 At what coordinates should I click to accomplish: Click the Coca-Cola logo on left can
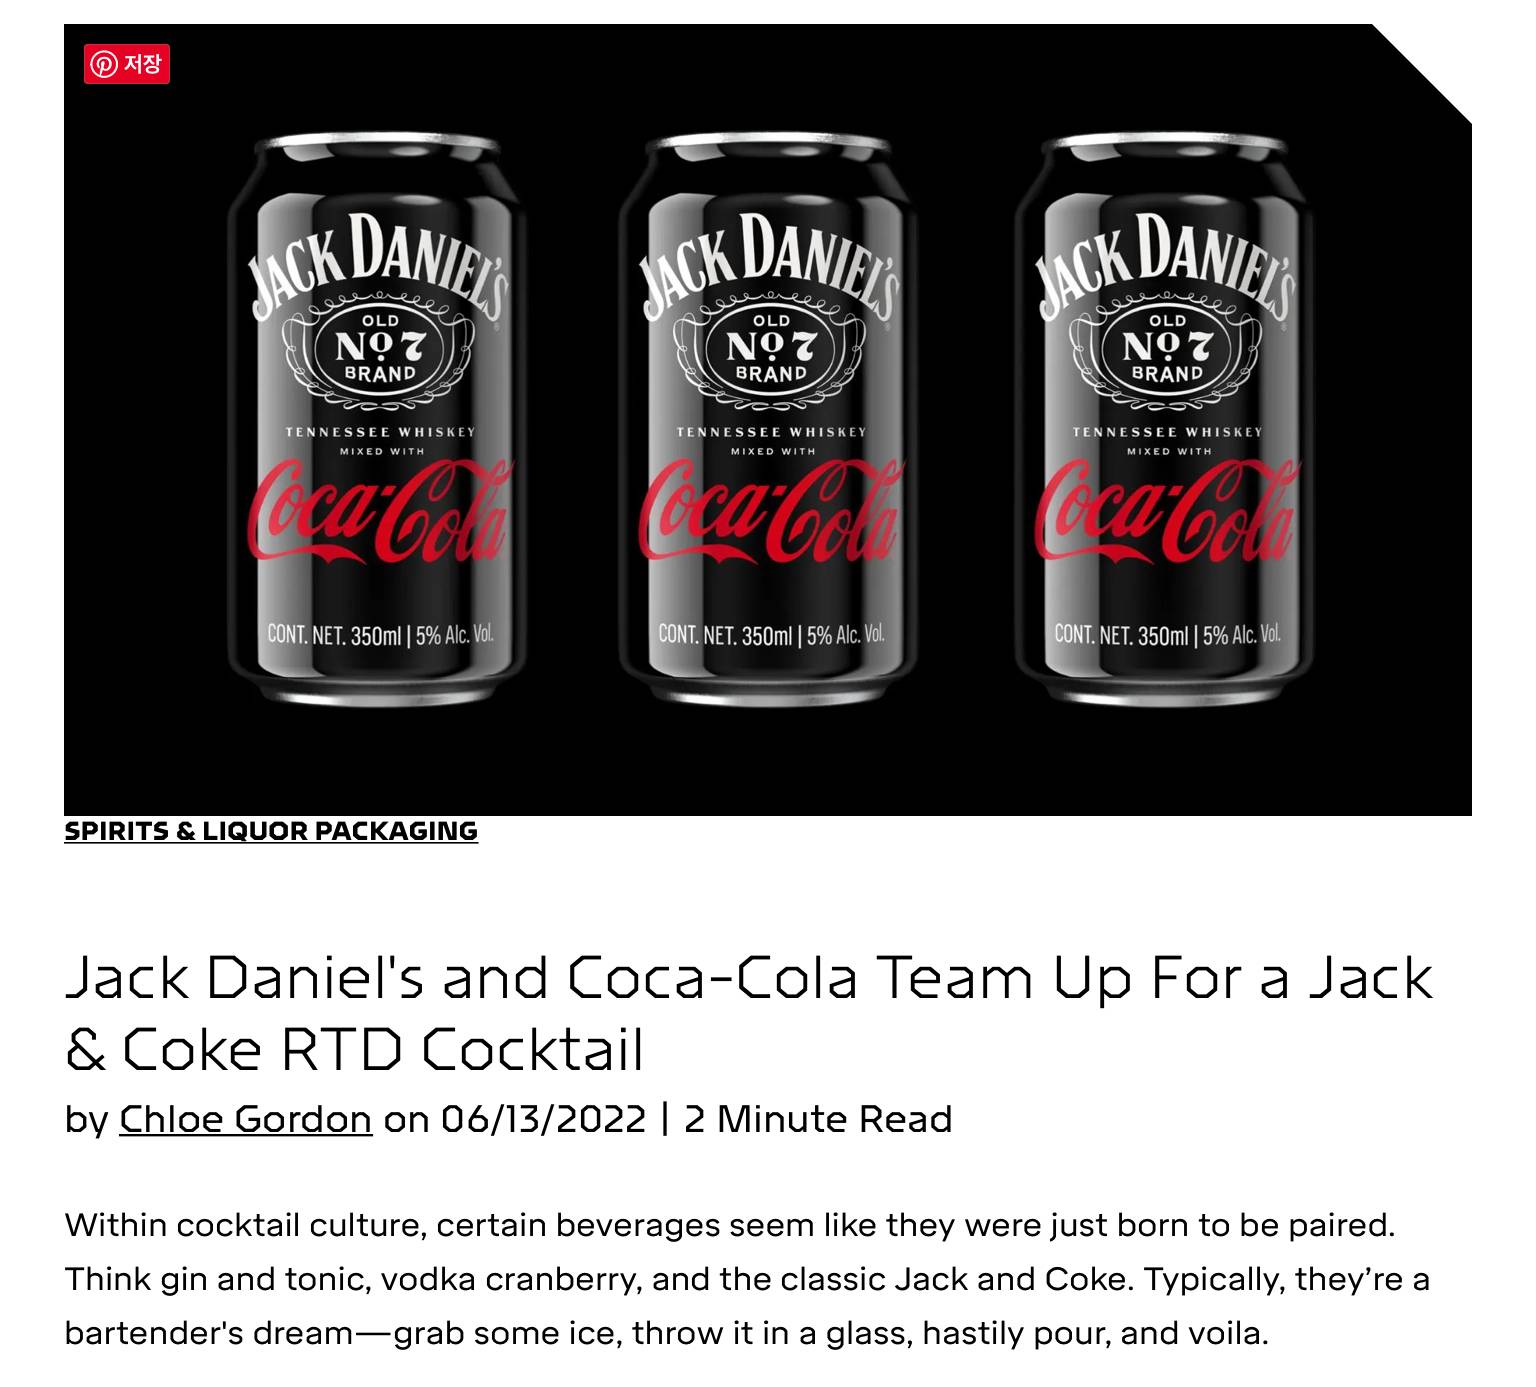[379, 511]
